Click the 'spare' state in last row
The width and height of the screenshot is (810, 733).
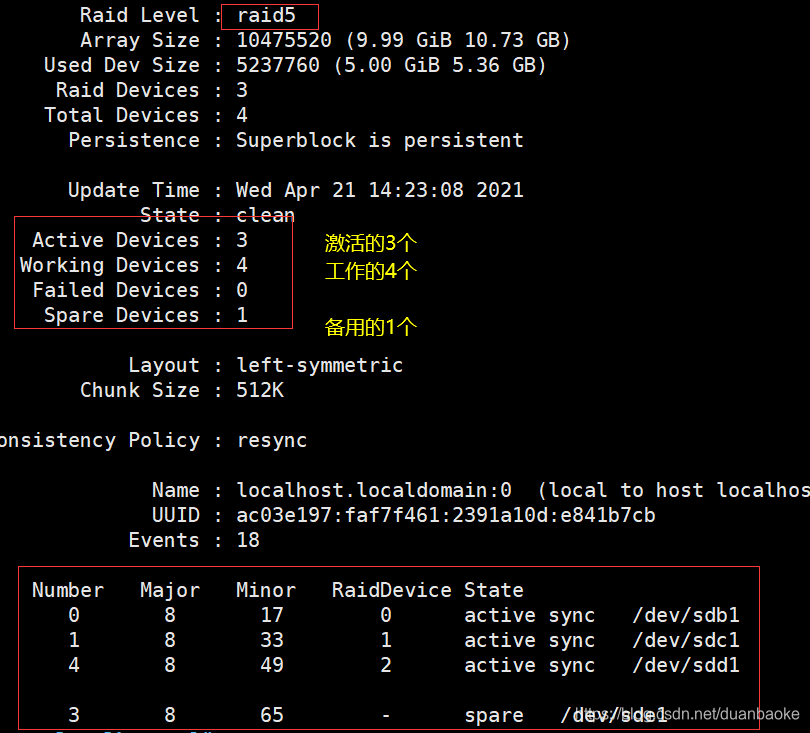(494, 715)
